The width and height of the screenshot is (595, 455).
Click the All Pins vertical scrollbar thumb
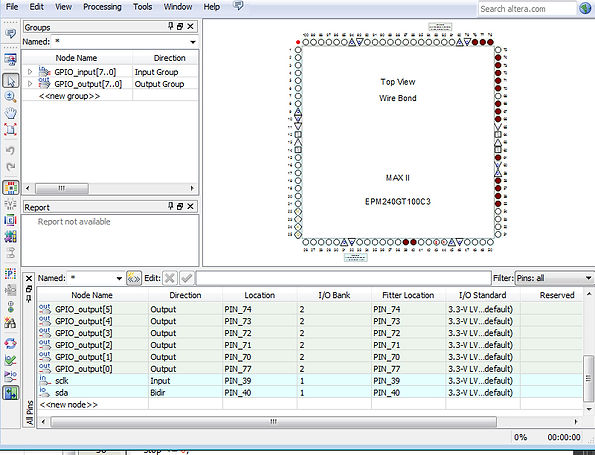coord(588,378)
